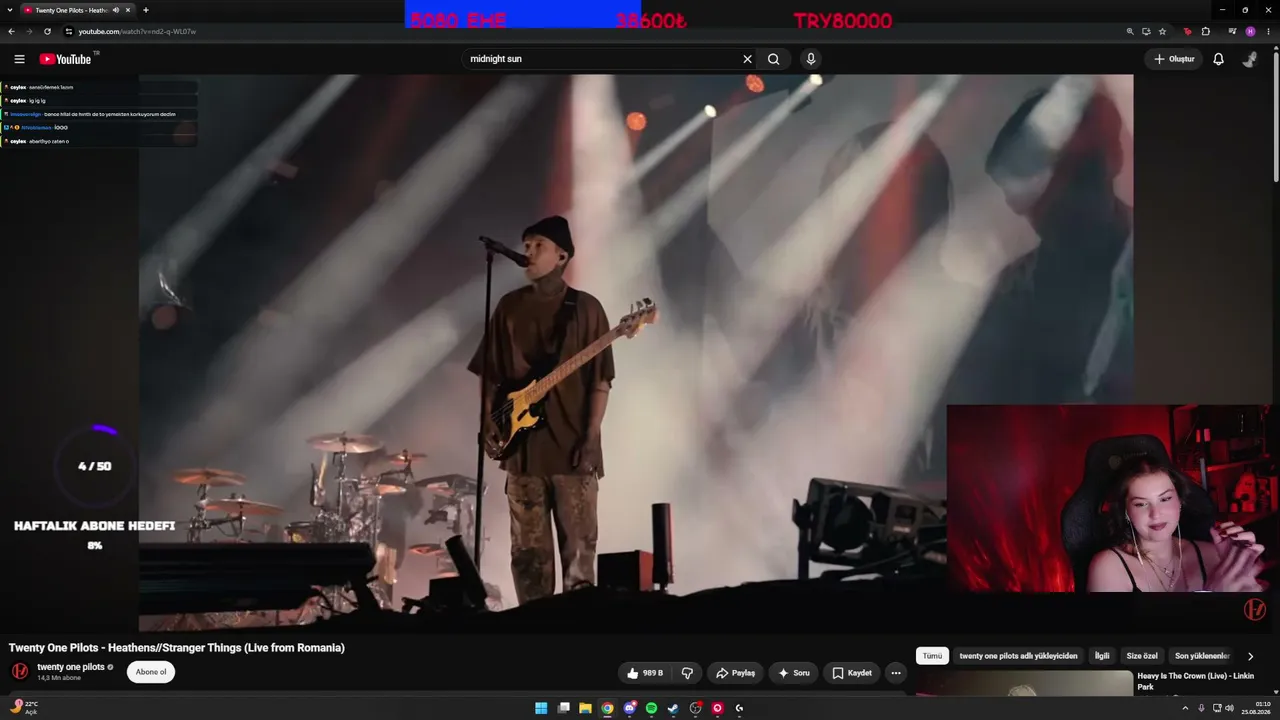Viewport: 1280px width, 720px height.
Task: Click the Oluştur create button
Action: coord(1174,59)
